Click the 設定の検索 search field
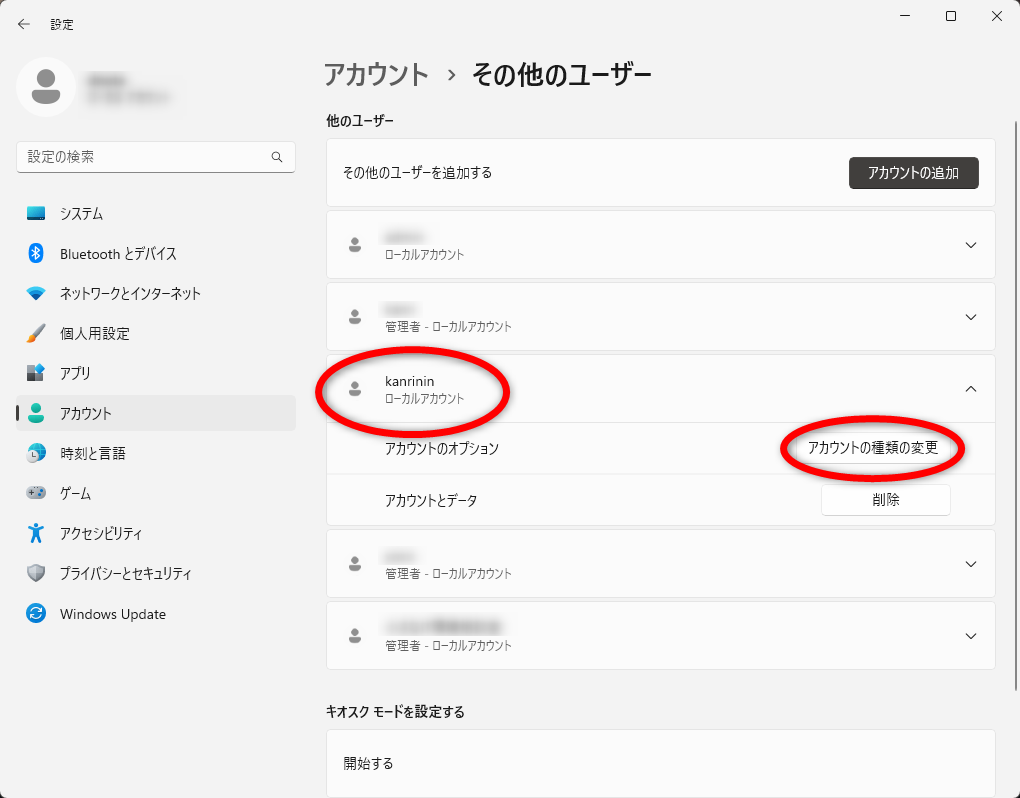Screen dimensions: 1020x798 coord(145,157)
